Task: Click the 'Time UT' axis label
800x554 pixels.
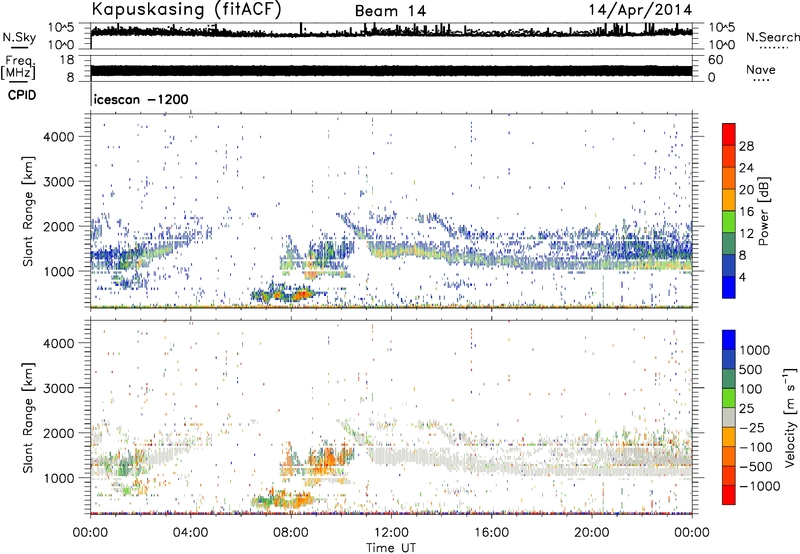Action: [391, 548]
